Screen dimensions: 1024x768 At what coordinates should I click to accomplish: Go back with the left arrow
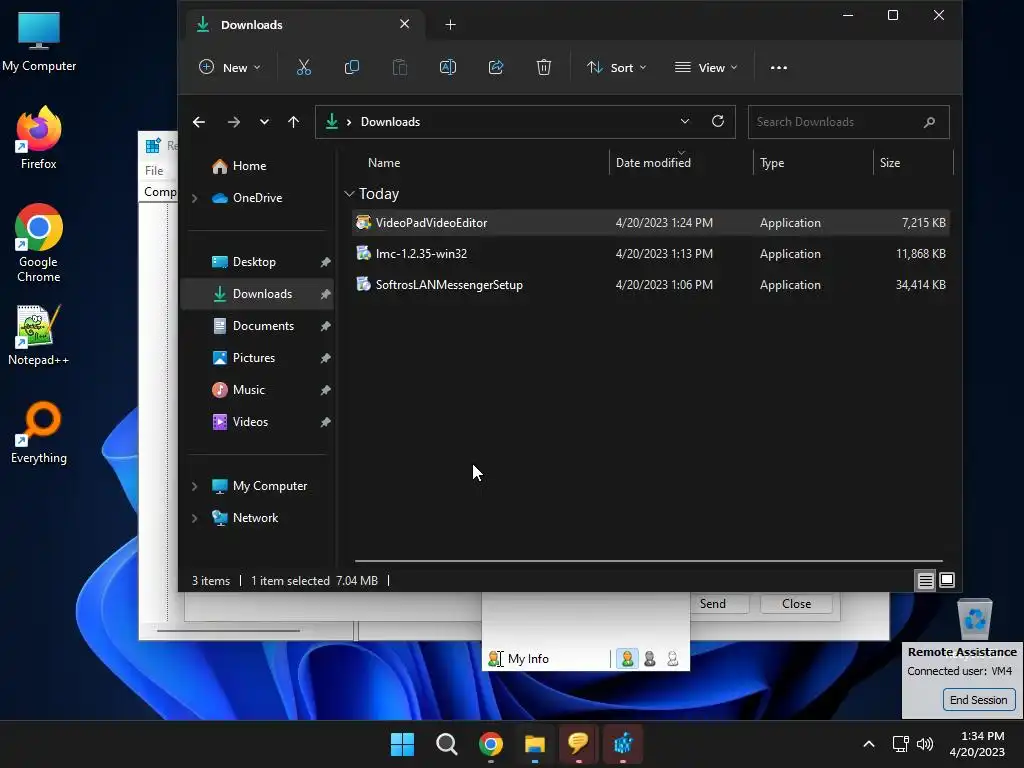pyautogui.click(x=199, y=122)
